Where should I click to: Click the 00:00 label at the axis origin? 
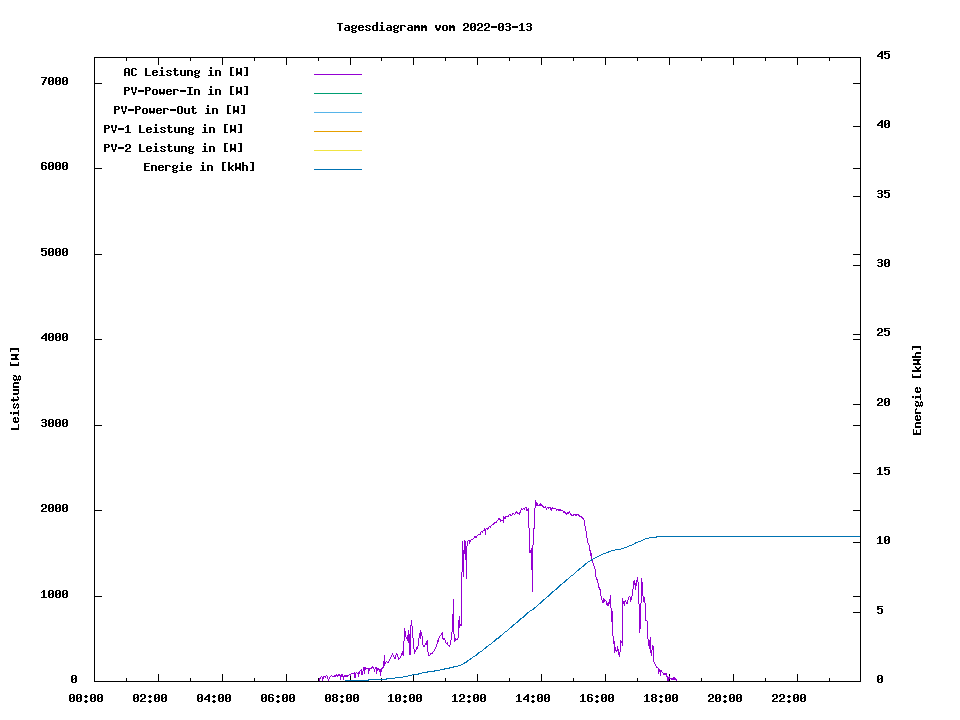86,698
